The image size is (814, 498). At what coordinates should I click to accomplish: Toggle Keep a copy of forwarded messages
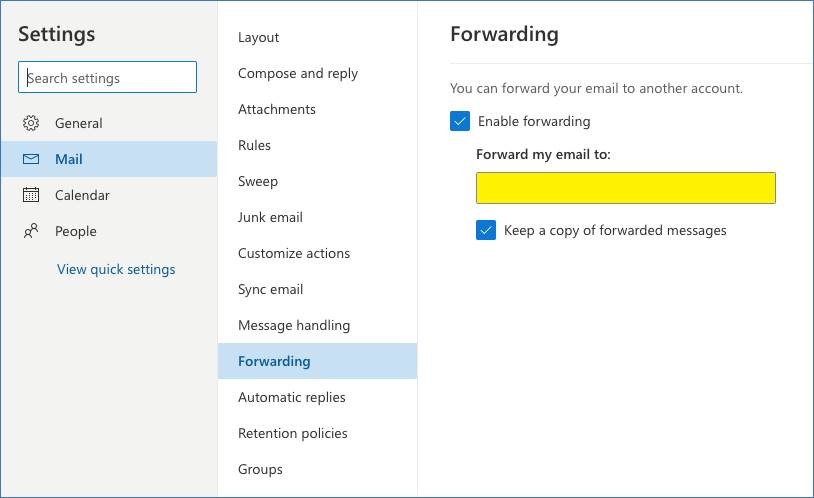pos(485,230)
